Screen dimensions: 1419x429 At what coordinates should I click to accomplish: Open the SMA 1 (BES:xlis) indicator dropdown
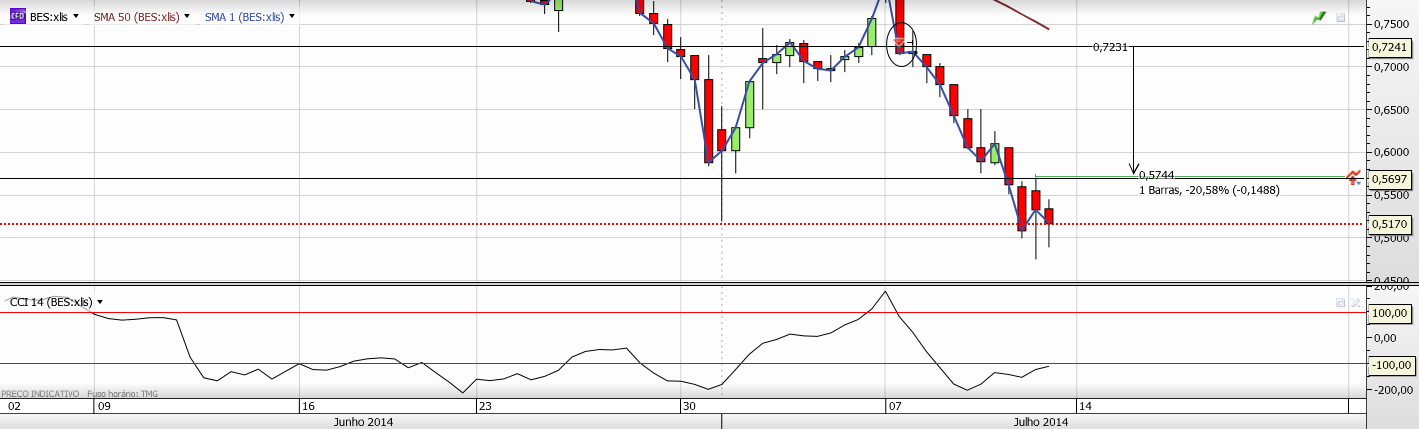coord(291,17)
